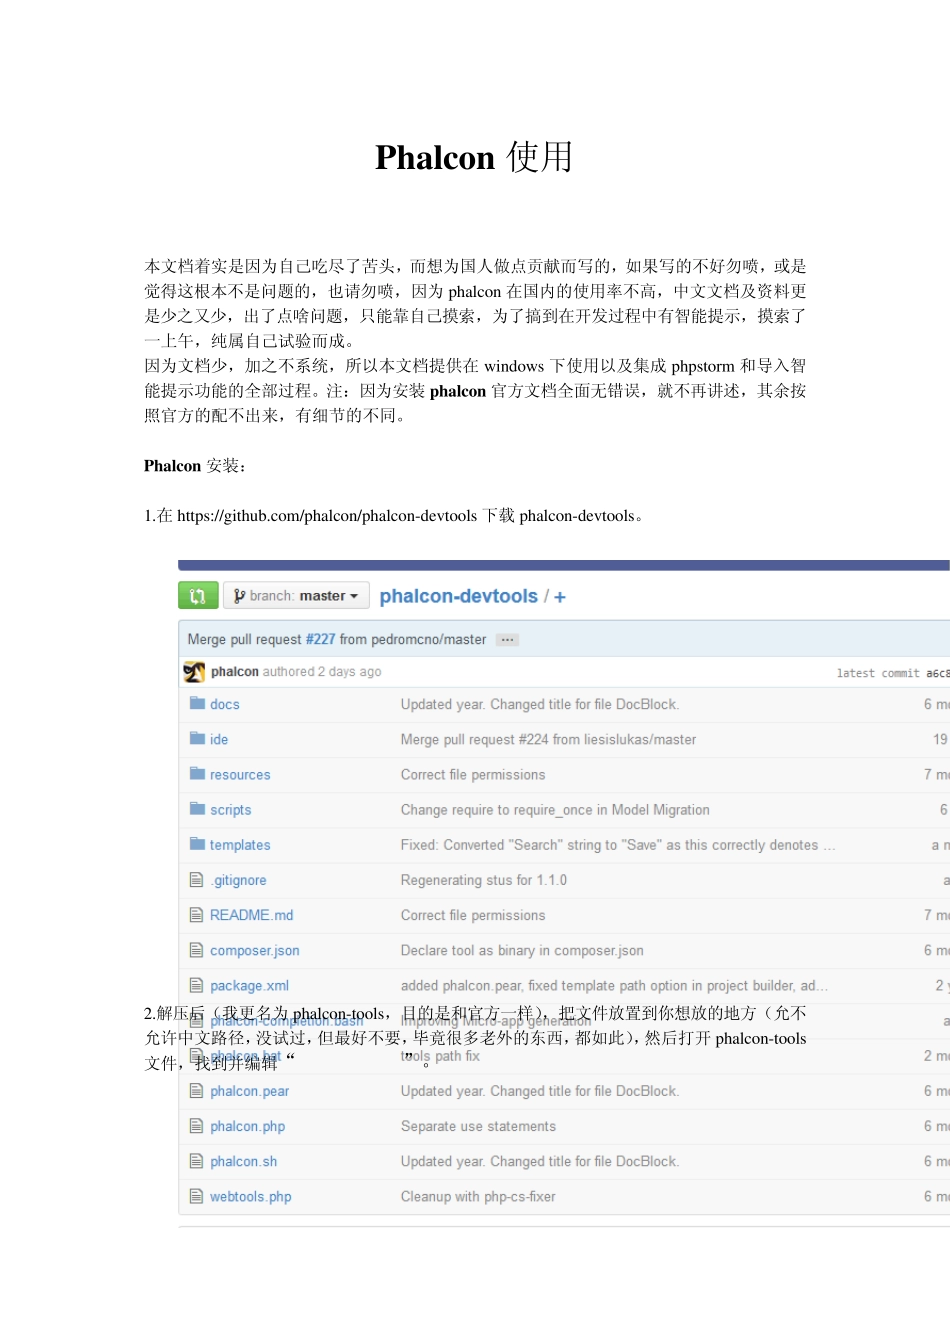Click the green compare branches icon button
This screenshot has width=950, height=1344.
click(198, 596)
